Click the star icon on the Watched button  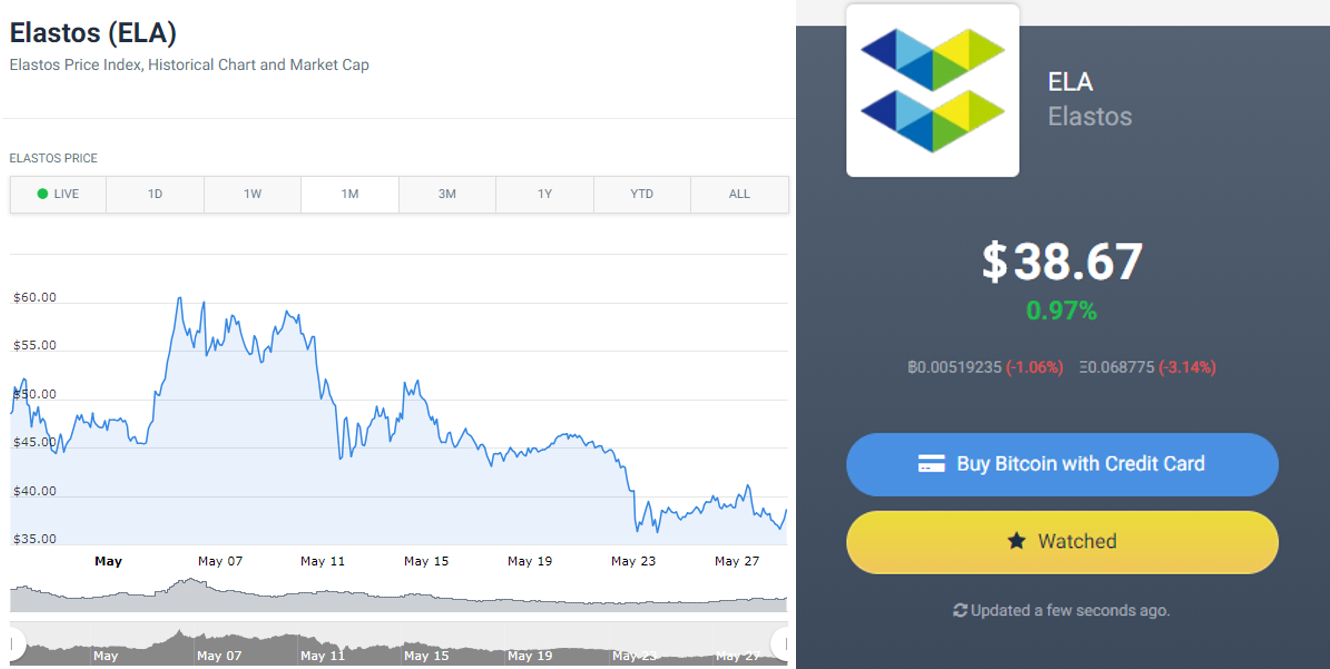pos(1016,541)
